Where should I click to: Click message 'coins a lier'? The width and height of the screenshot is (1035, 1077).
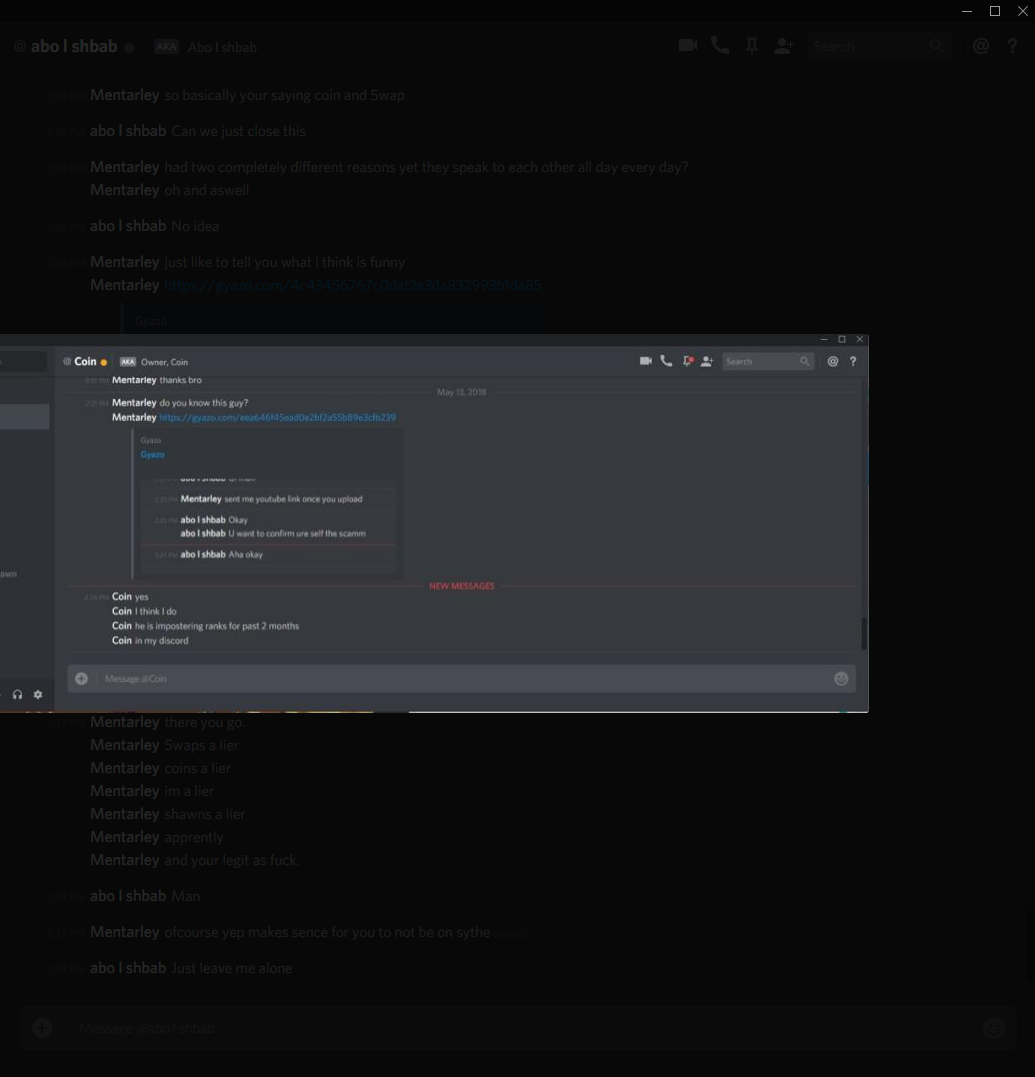(197, 768)
